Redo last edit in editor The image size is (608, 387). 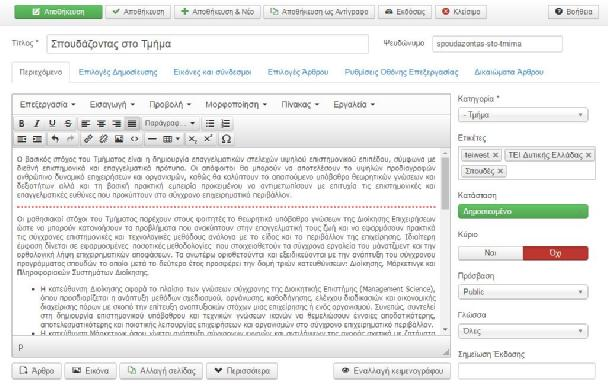tap(70, 139)
